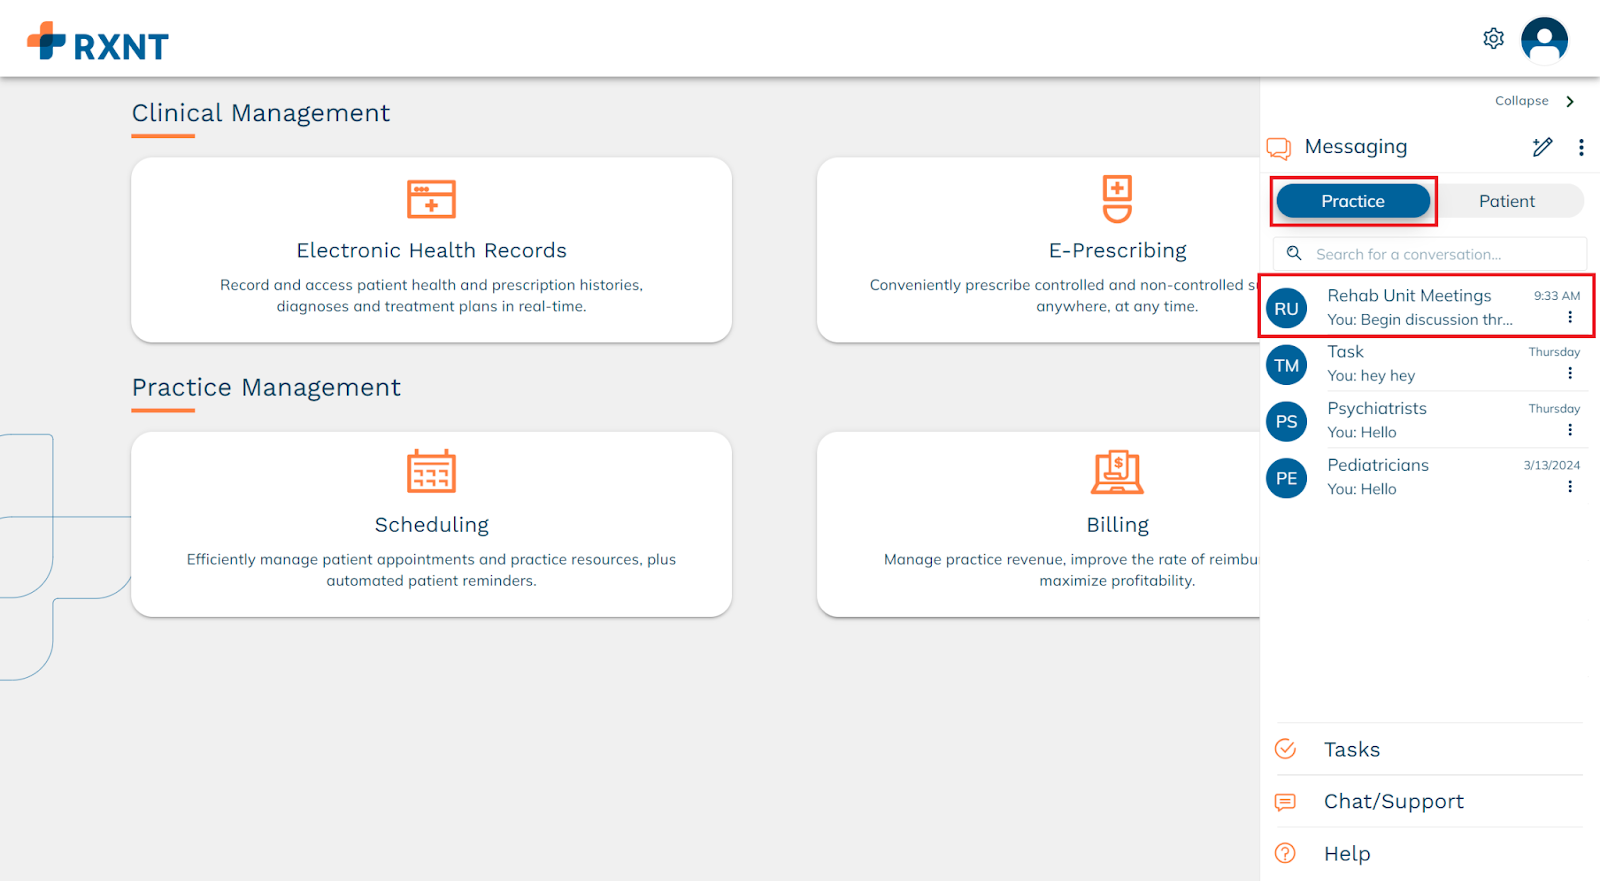Open the Billing card

click(1038, 524)
